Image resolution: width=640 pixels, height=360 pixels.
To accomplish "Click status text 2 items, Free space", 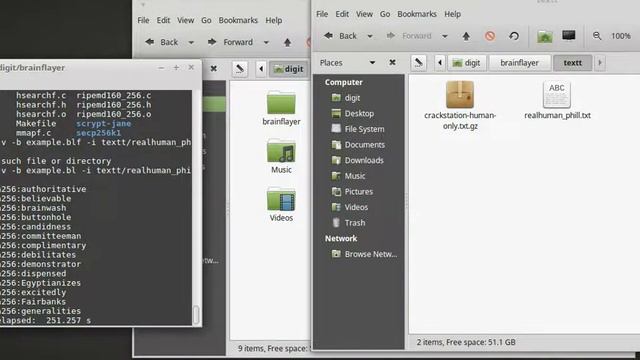I will (x=466, y=342).
